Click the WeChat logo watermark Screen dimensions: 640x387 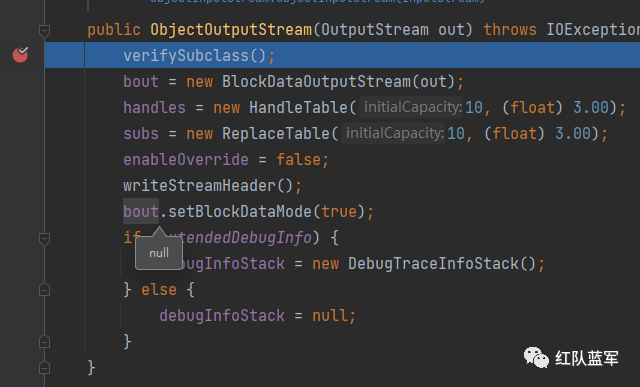point(536,358)
